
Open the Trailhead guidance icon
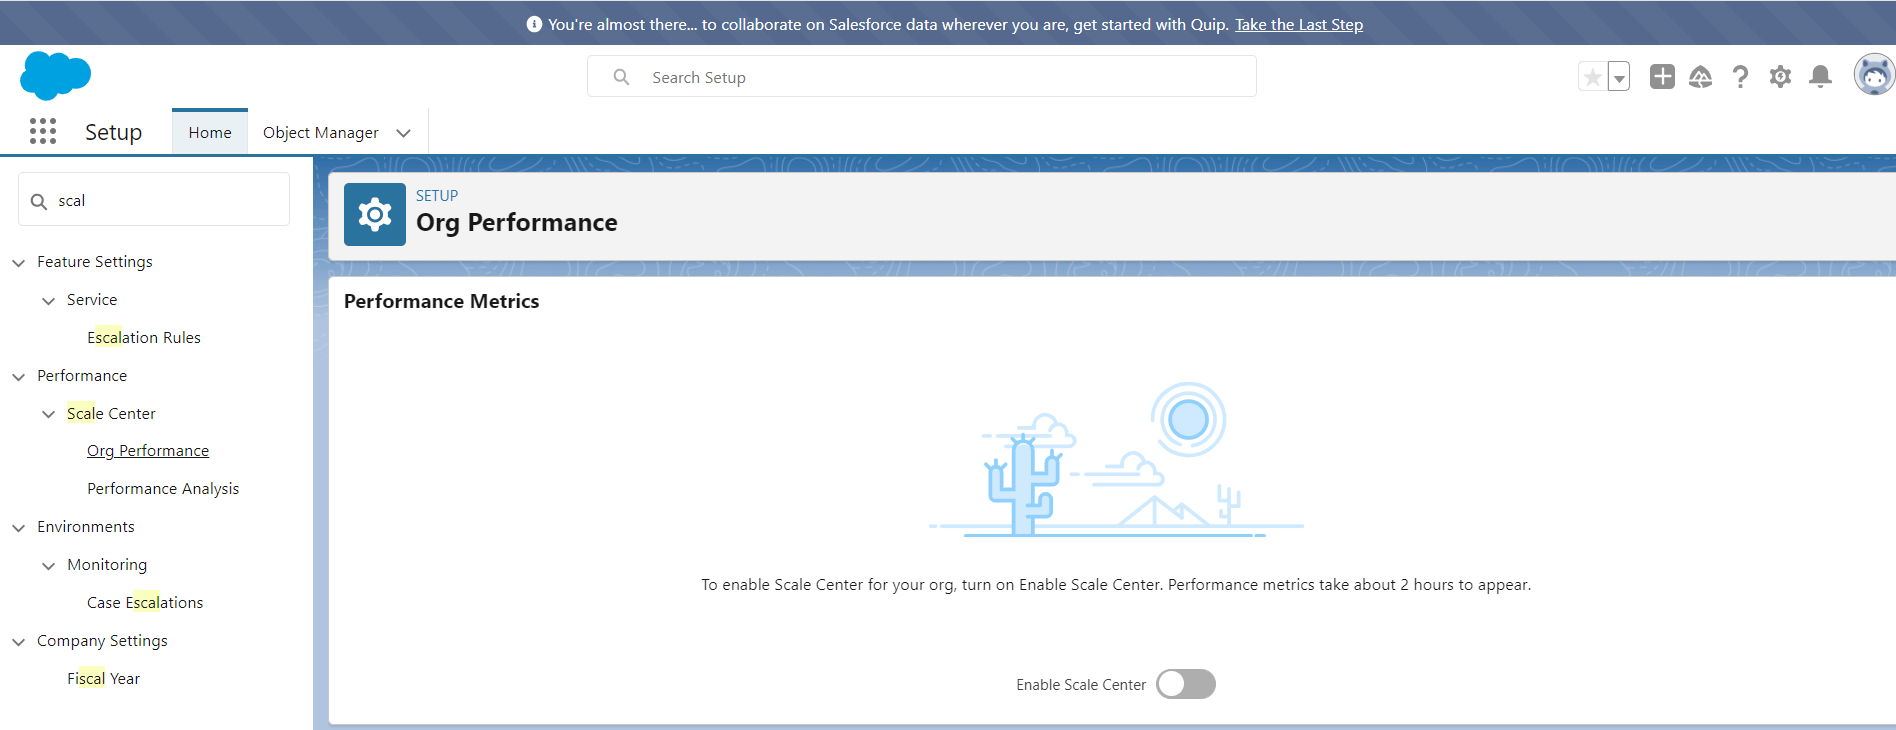(x=1700, y=77)
